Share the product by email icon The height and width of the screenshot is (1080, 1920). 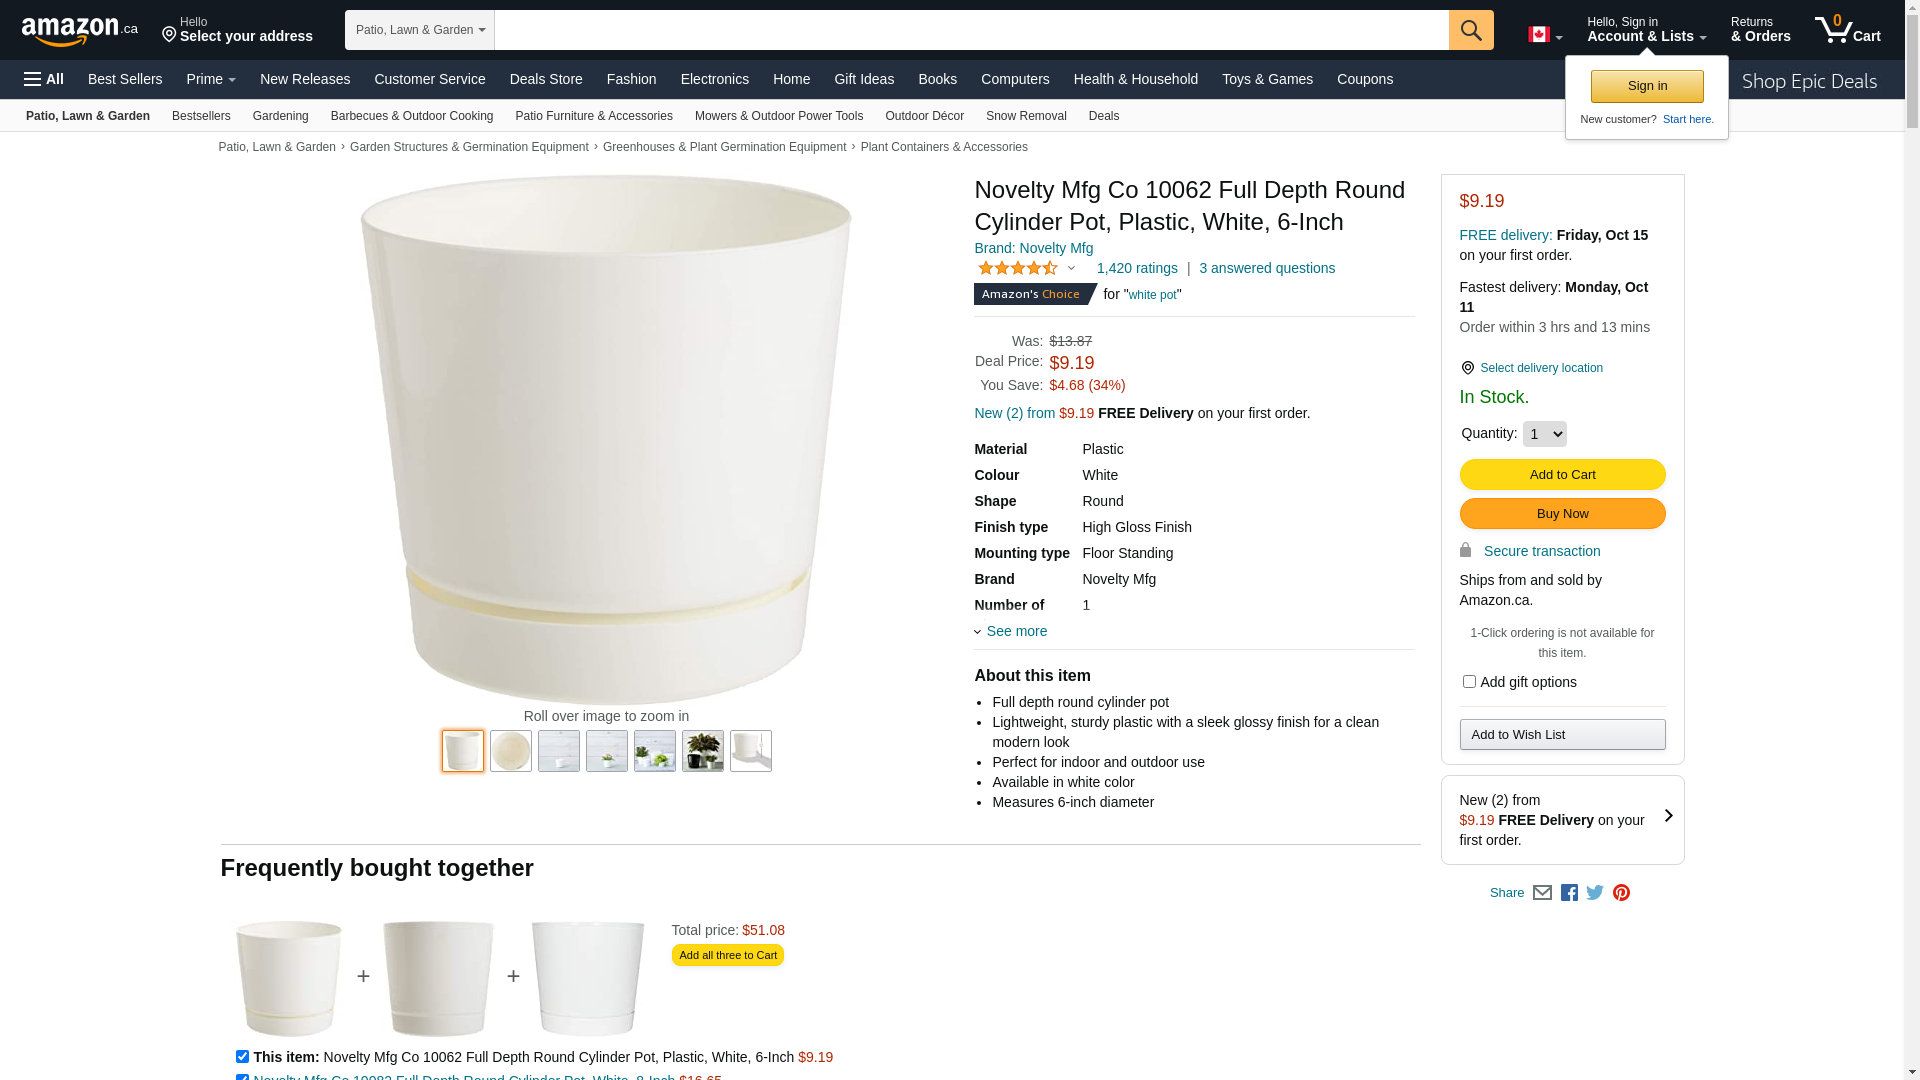coord(1542,893)
